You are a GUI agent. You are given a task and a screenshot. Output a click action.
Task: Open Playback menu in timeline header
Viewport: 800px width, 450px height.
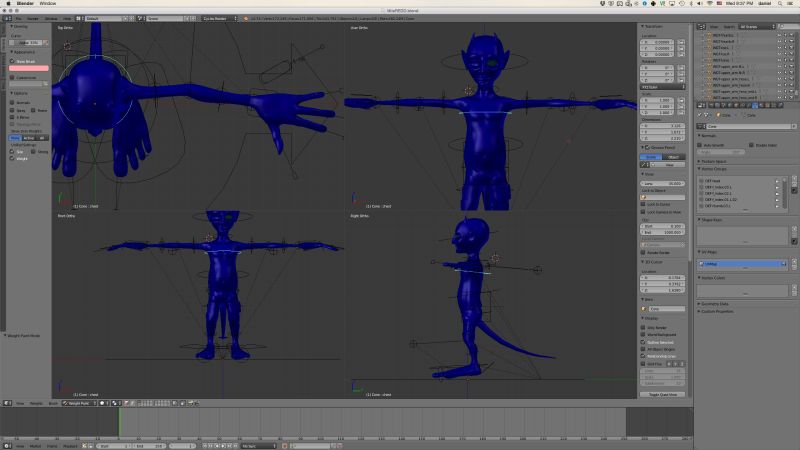pos(70,446)
